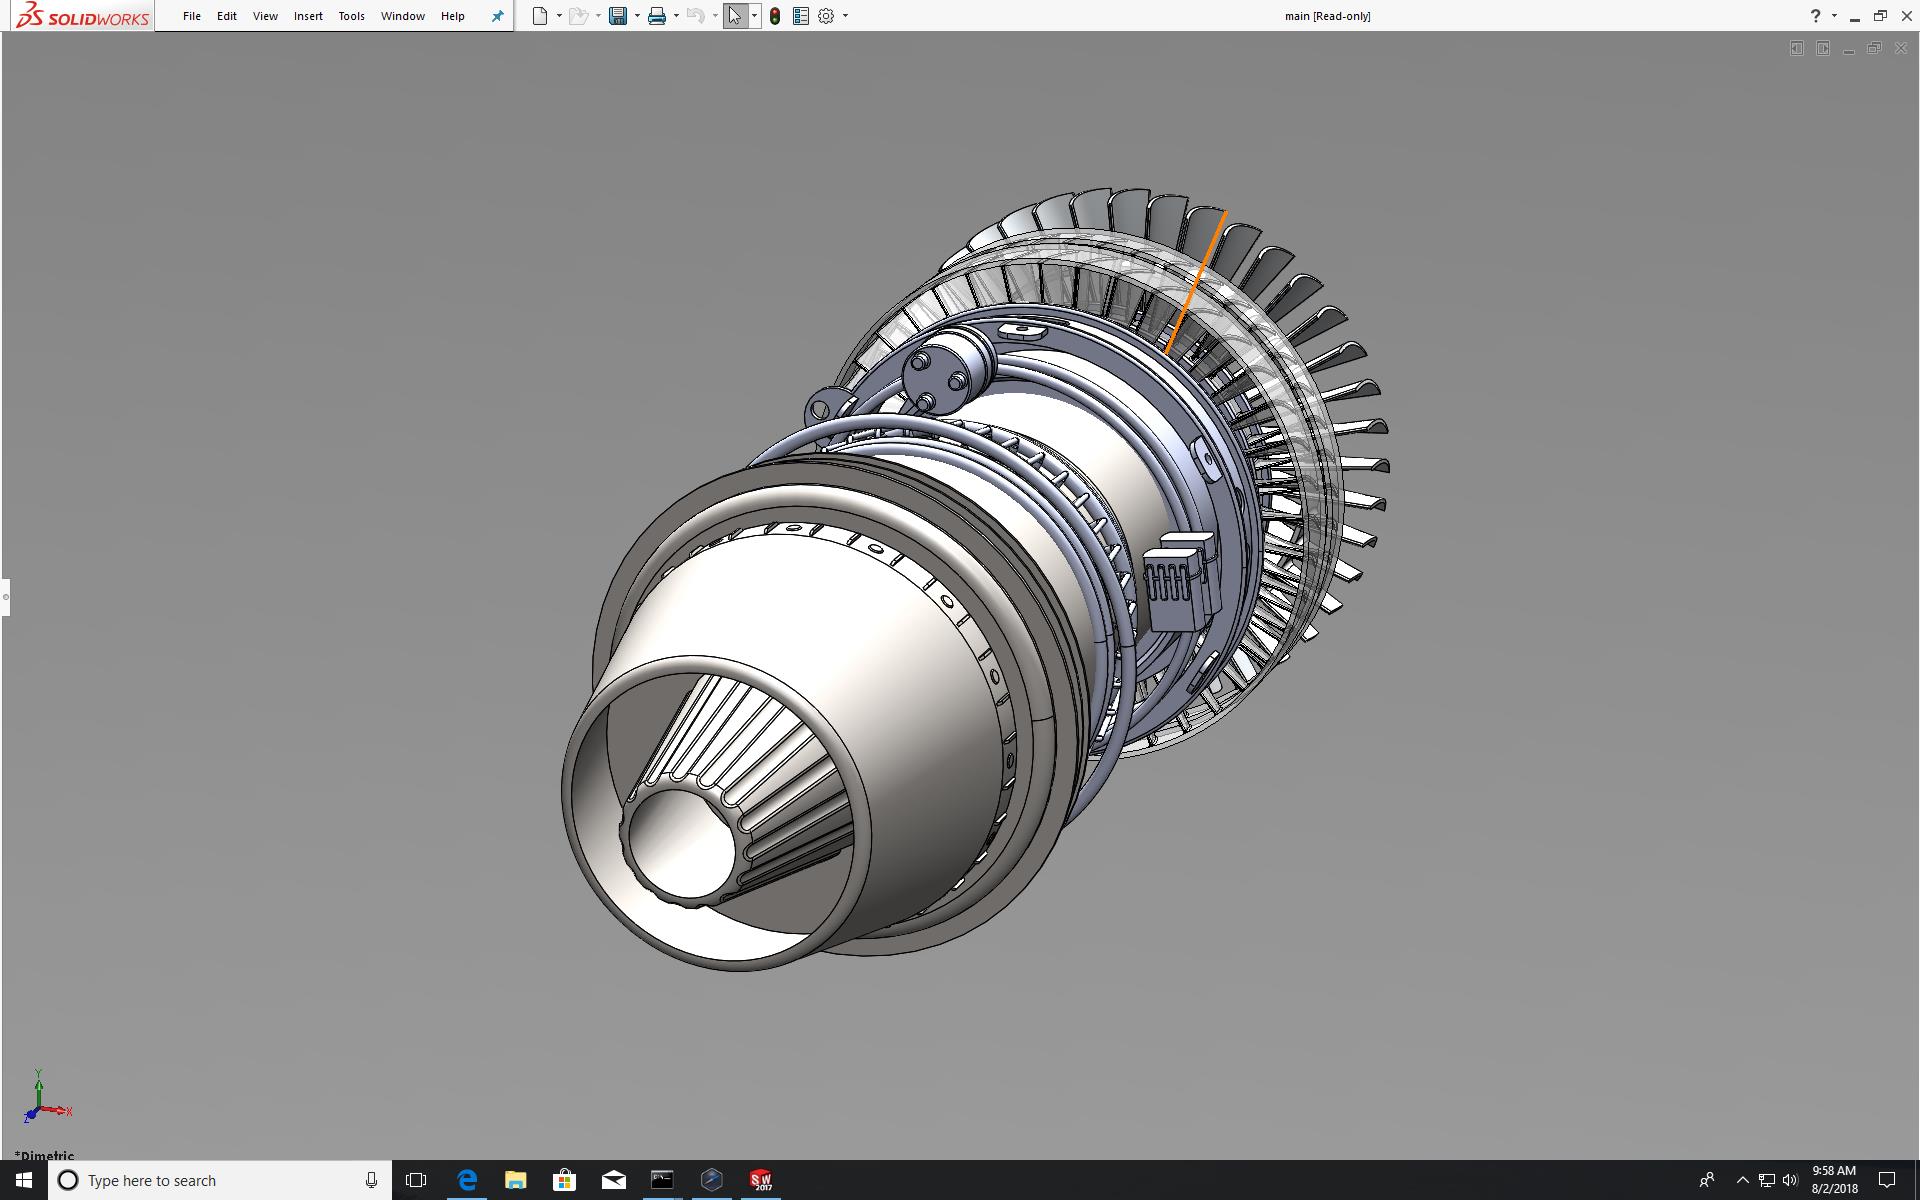Click the Help question mark button

pyautogui.click(x=1815, y=16)
